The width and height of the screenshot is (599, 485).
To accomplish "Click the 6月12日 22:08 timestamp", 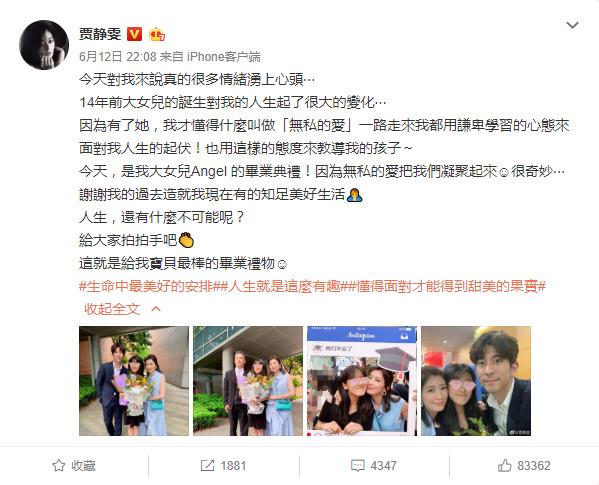I will pos(118,57).
